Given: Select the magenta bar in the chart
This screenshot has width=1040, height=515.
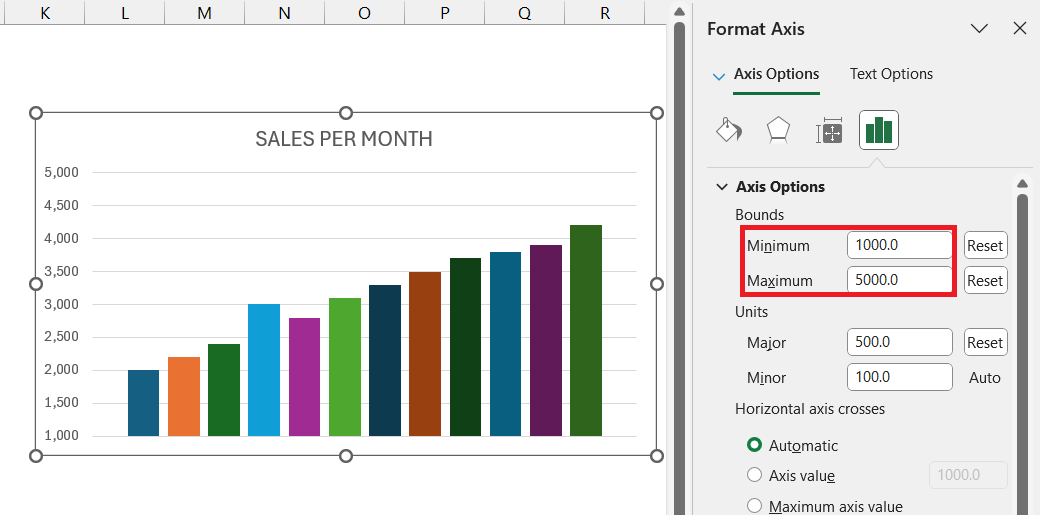Looking at the screenshot, I should 304,377.
